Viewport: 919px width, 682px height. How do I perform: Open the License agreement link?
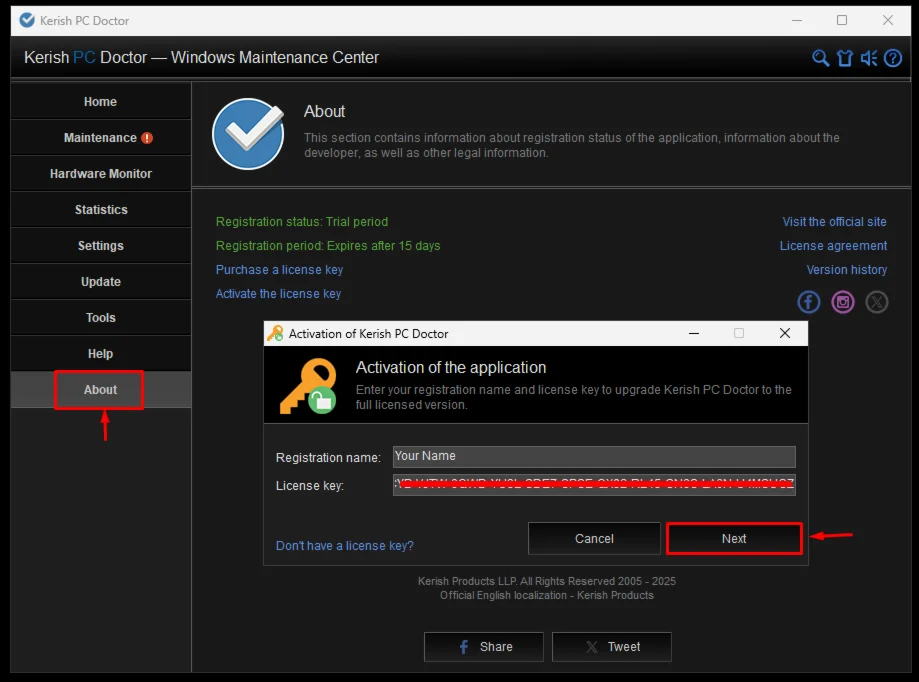(833, 246)
